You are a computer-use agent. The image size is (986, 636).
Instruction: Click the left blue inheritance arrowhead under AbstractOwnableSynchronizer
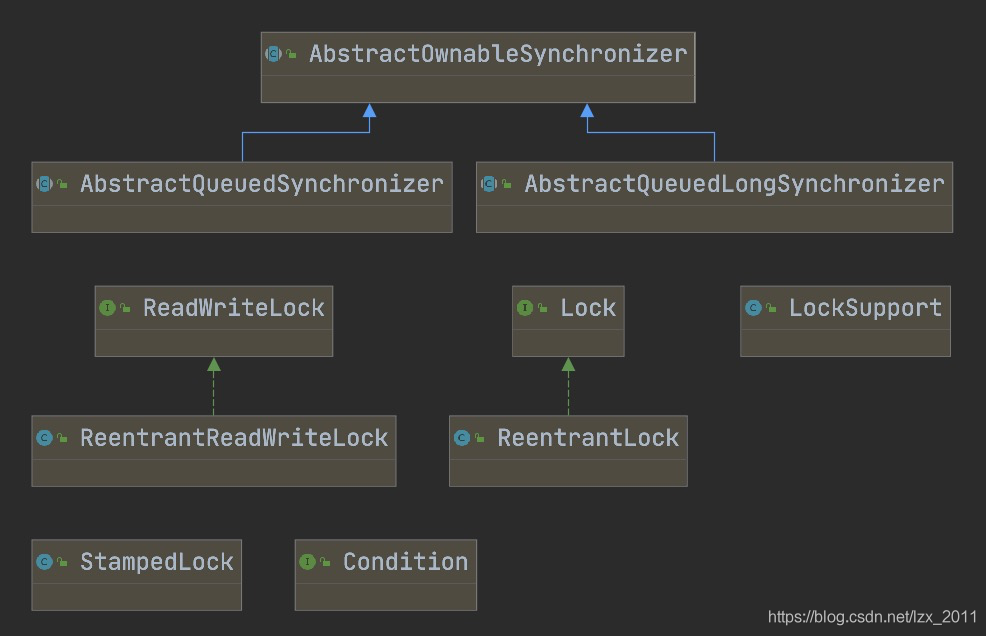coord(370,111)
